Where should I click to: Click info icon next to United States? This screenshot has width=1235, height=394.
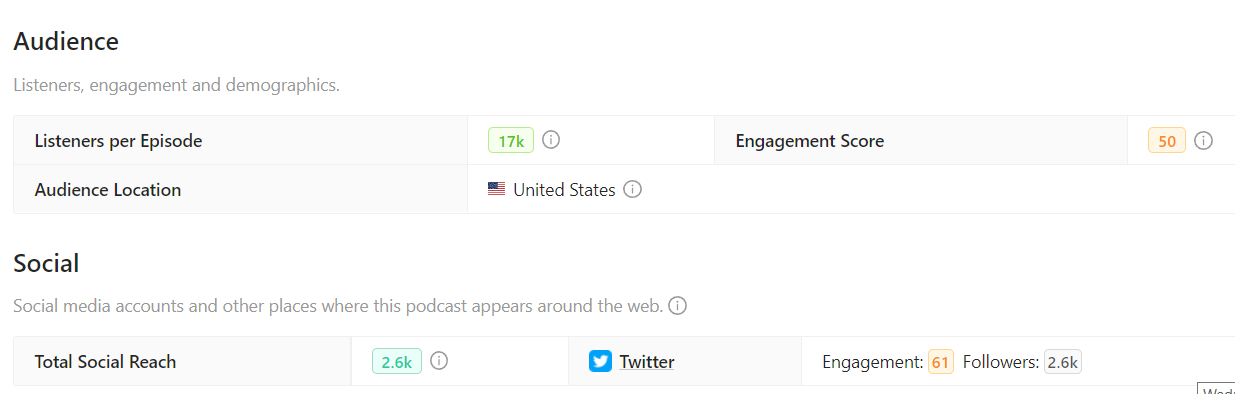632,189
